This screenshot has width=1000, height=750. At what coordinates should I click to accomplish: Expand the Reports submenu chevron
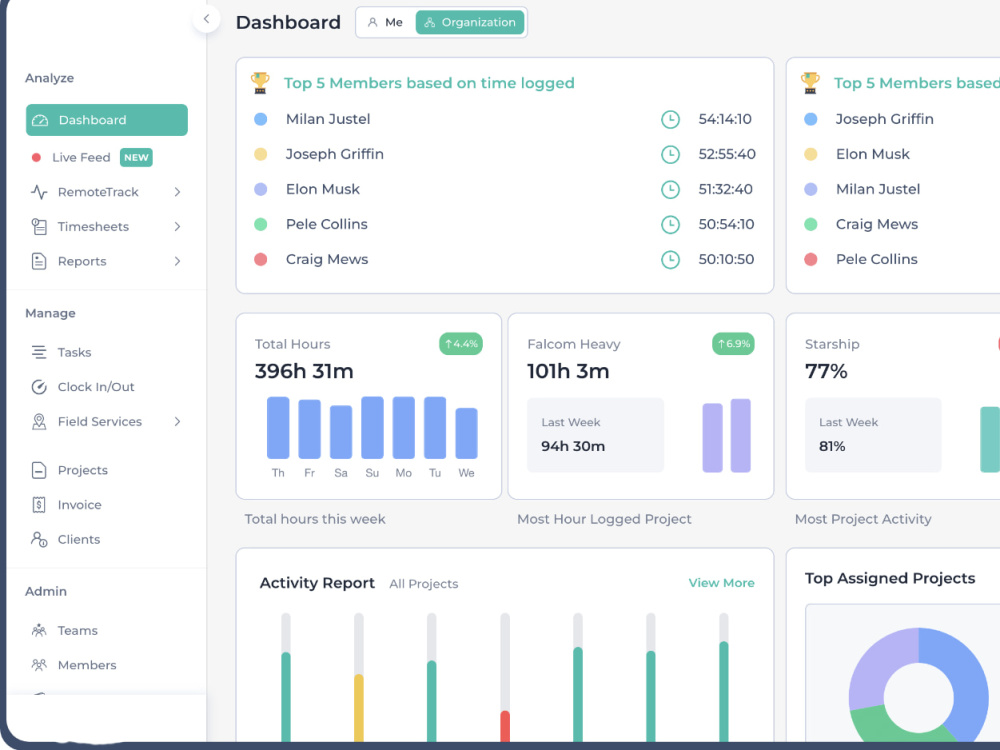(x=177, y=261)
